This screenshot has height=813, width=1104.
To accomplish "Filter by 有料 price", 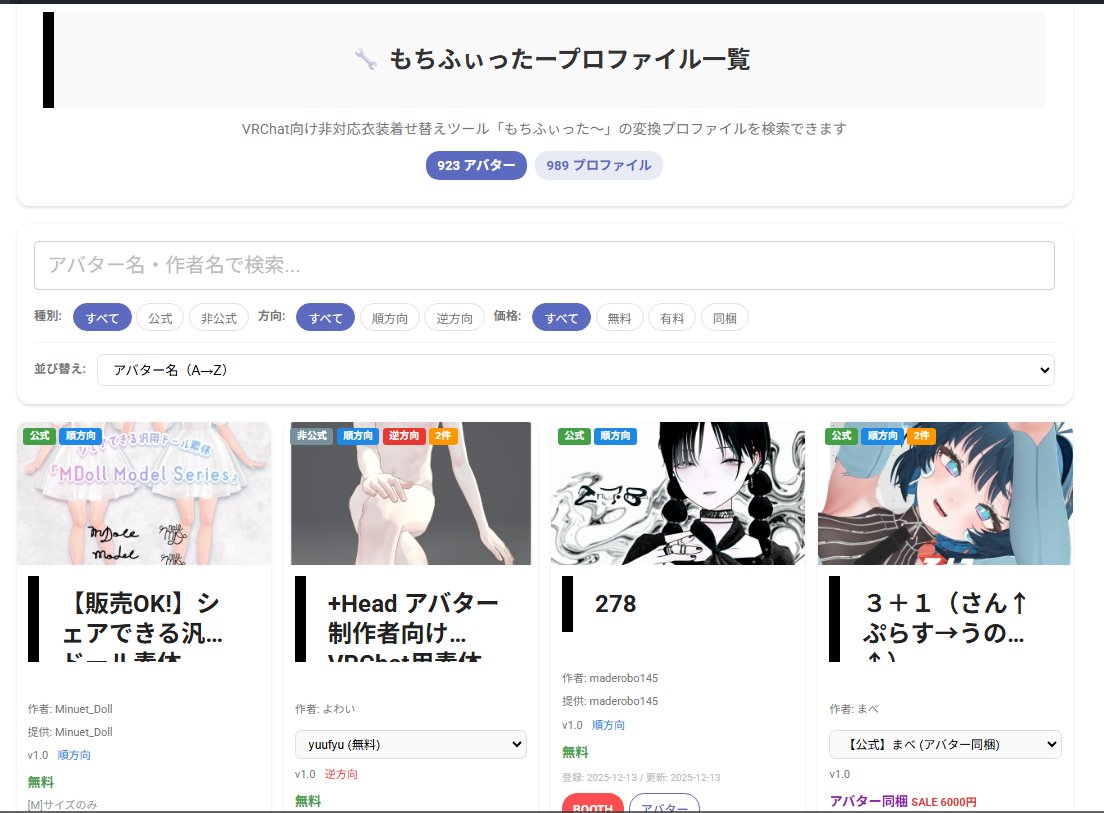I will 672,317.
